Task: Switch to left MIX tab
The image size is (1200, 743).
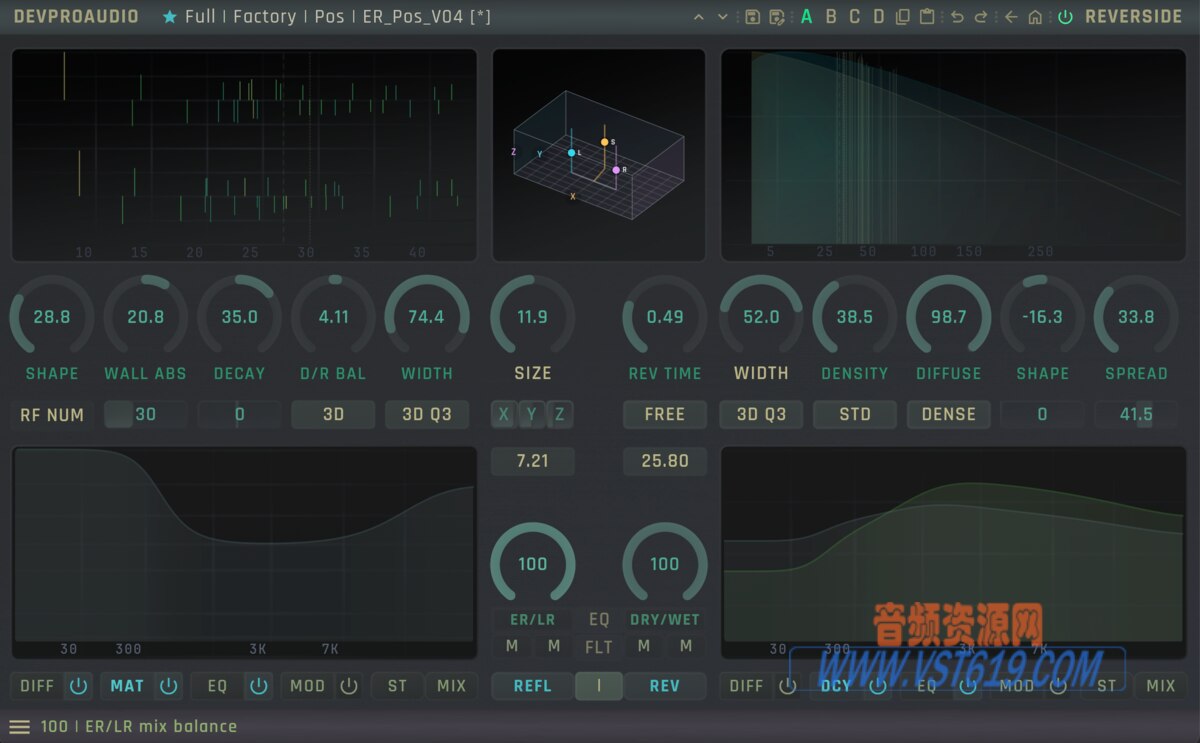Action: tap(452, 686)
